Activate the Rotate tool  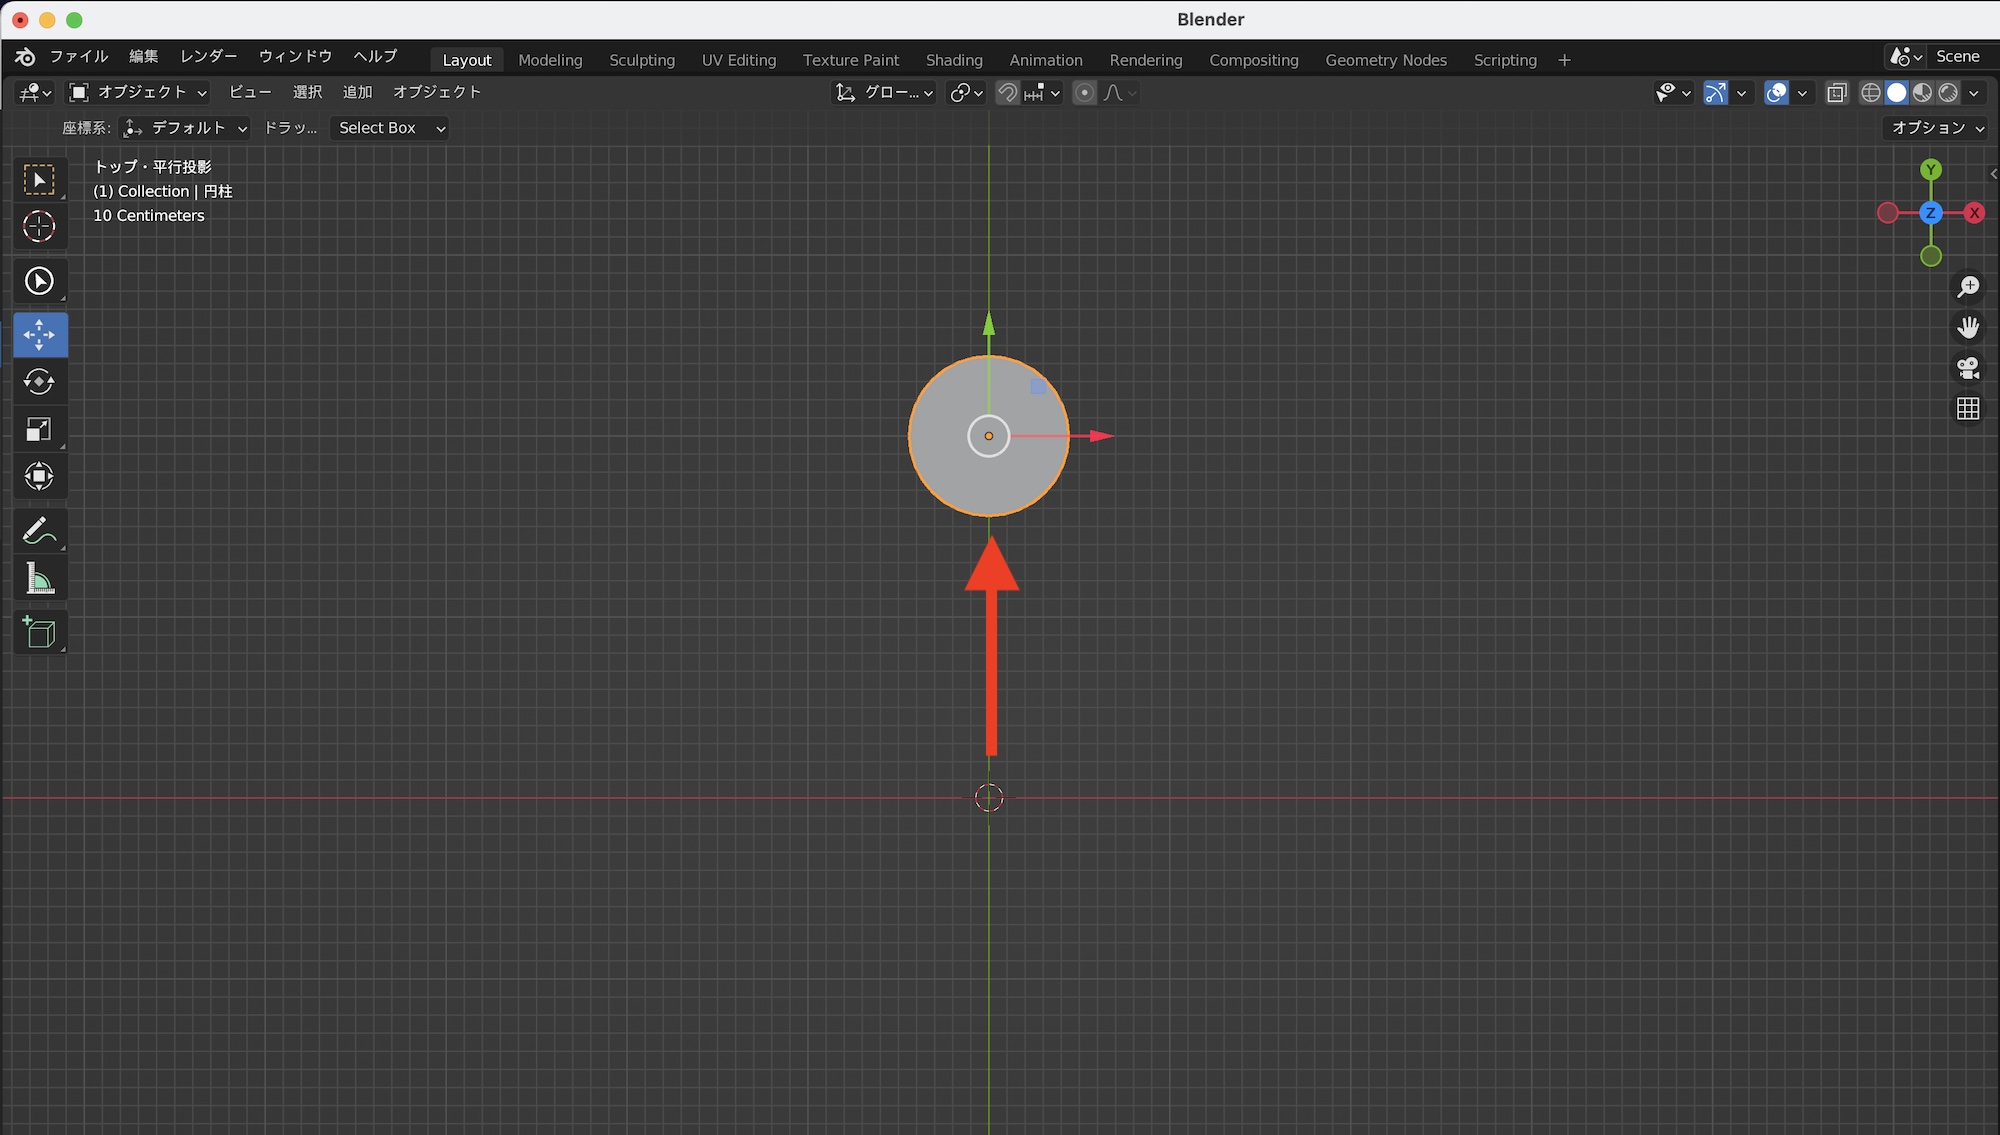click(39, 382)
